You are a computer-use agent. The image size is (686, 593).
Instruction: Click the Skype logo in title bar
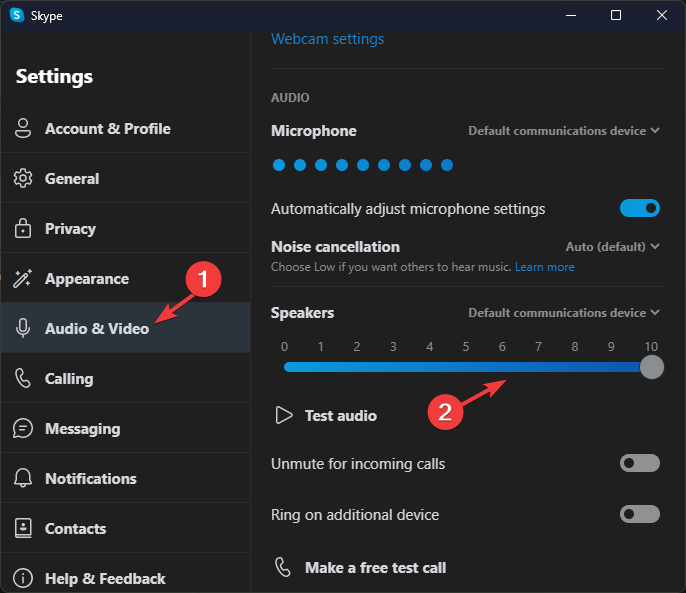(x=17, y=15)
